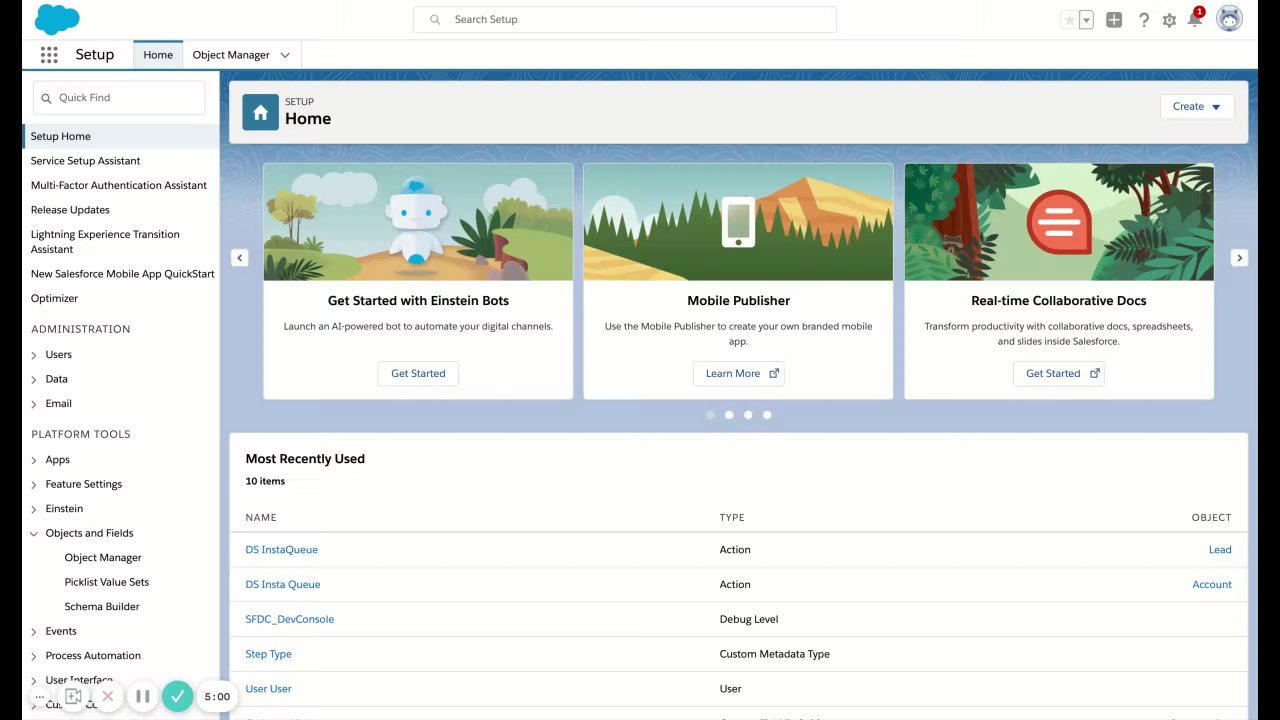Open the setup gear menu

tap(1169, 20)
